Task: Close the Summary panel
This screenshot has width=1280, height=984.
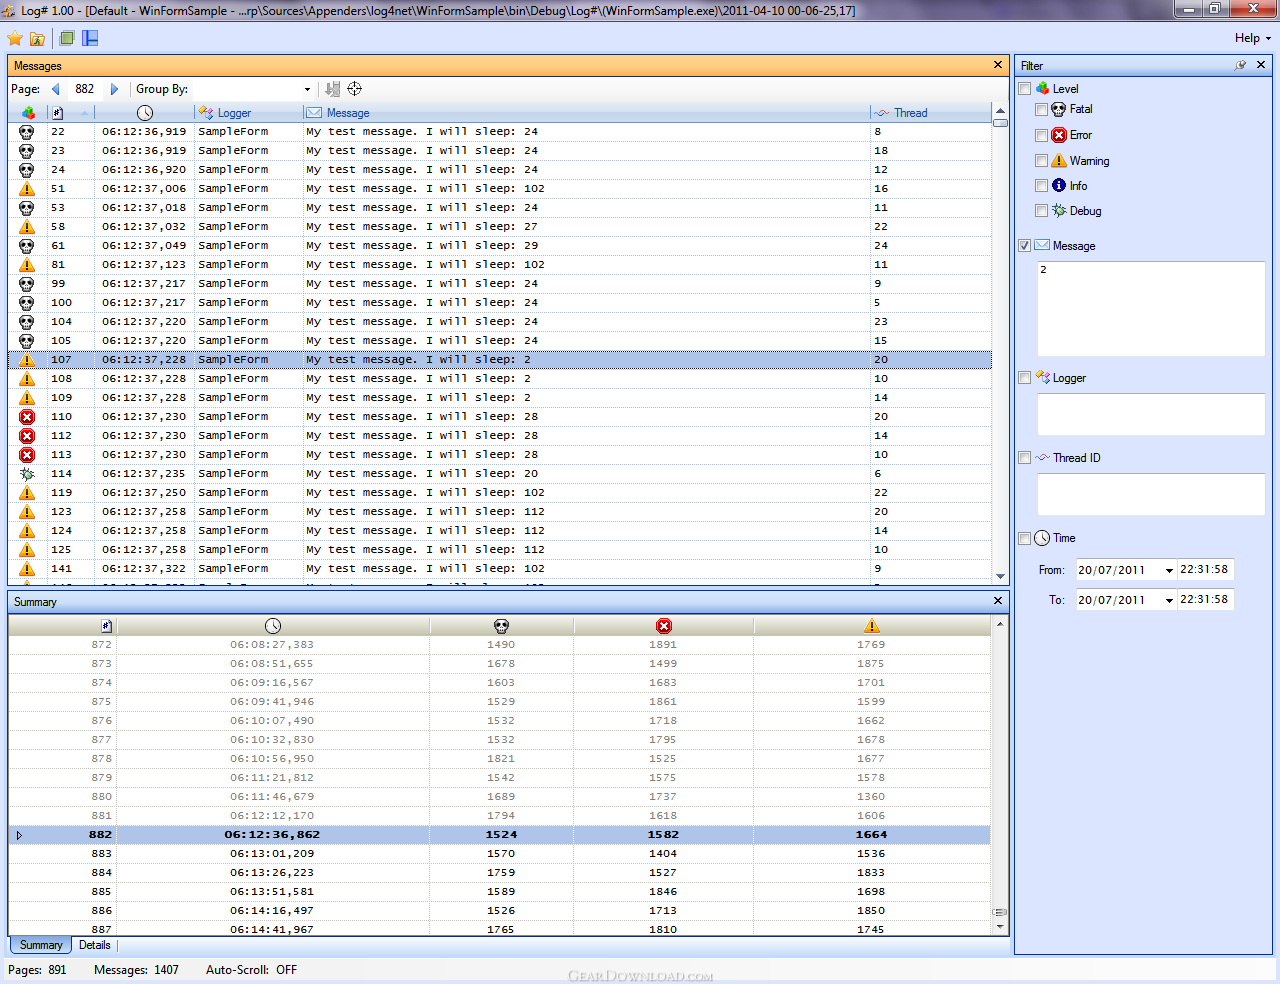Action: point(998,601)
